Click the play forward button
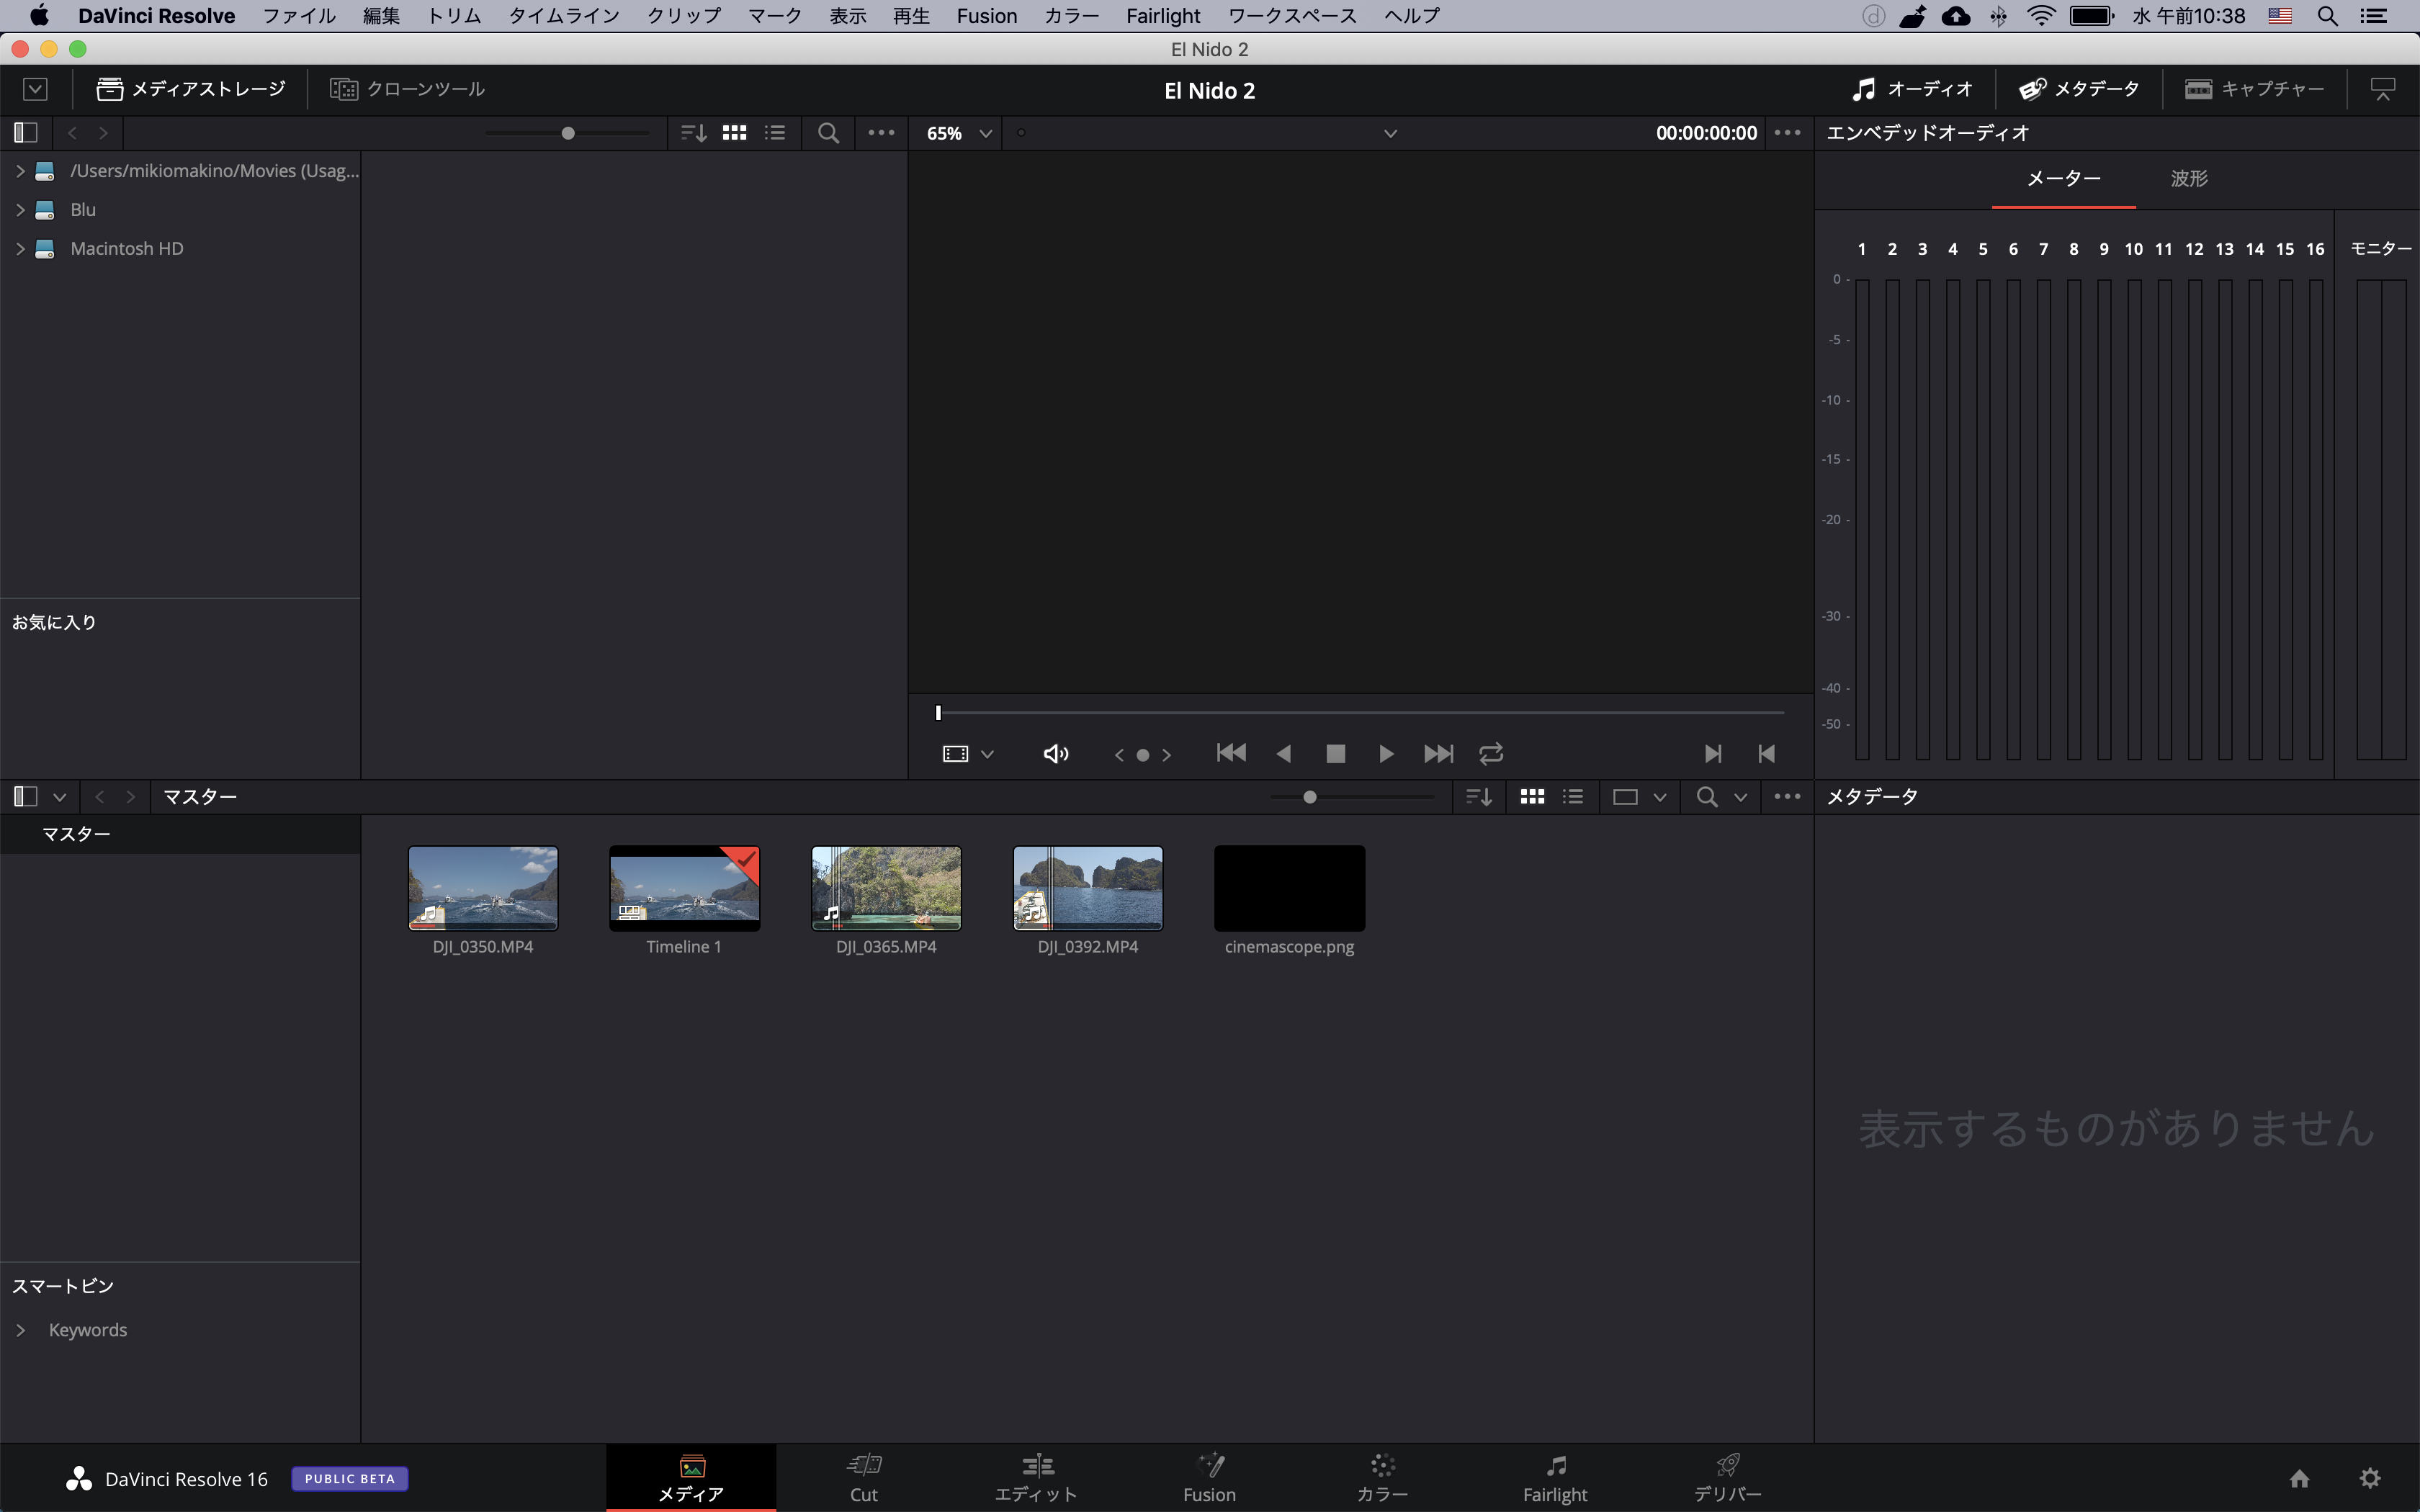Image resolution: width=2420 pixels, height=1512 pixels. click(x=1386, y=754)
